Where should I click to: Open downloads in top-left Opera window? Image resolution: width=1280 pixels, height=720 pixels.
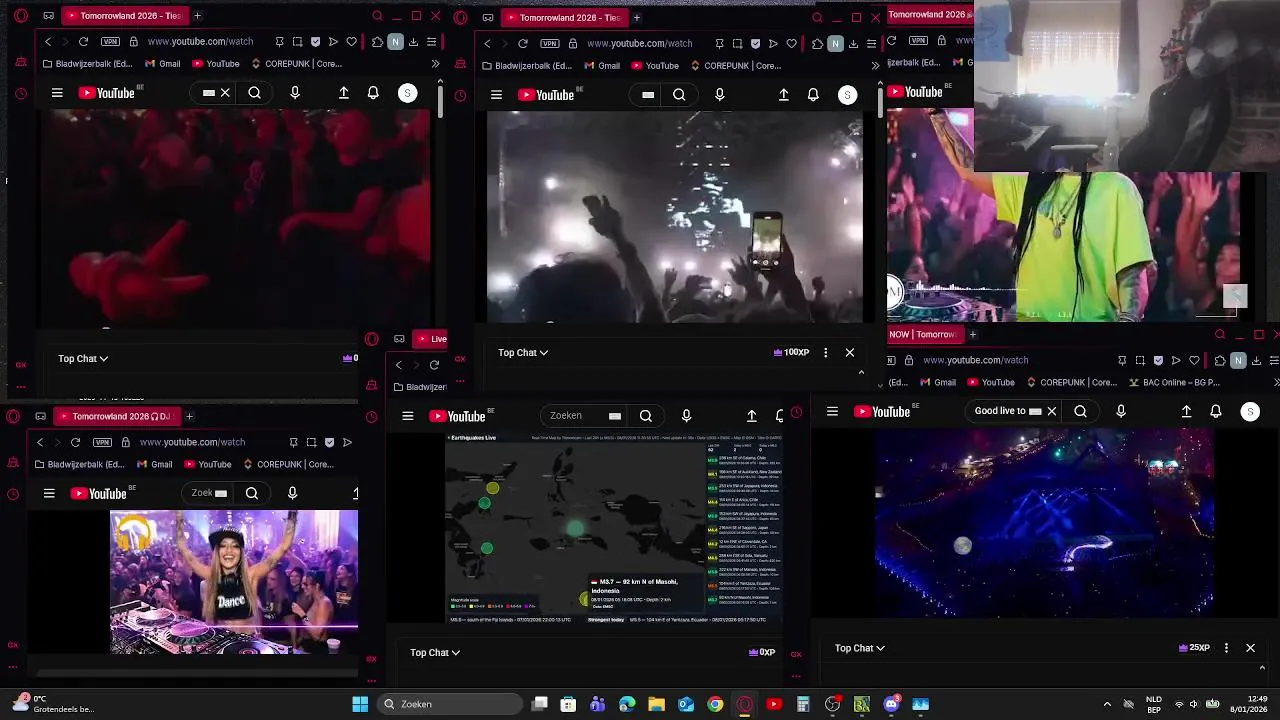click(x=414, y=42)
